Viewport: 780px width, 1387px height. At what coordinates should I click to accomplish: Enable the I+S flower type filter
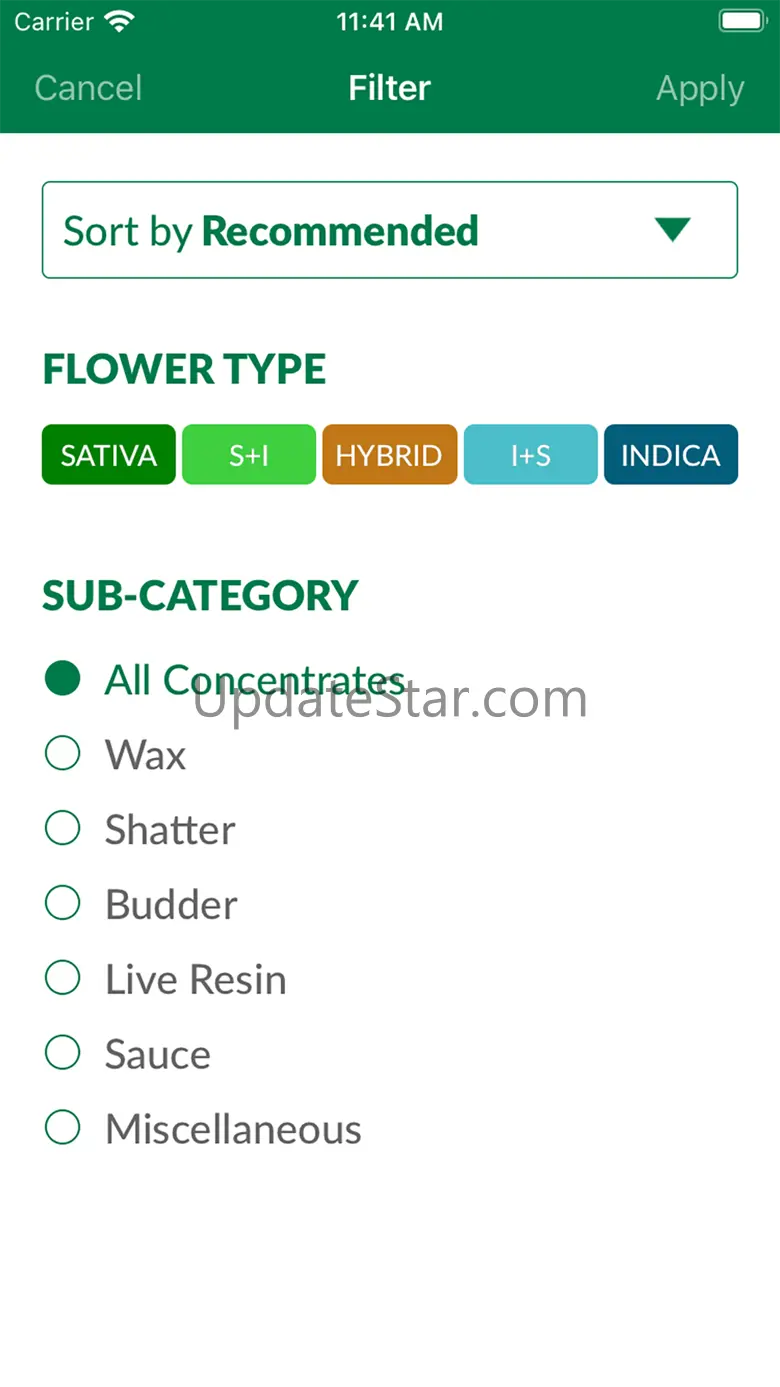(530, 455)
